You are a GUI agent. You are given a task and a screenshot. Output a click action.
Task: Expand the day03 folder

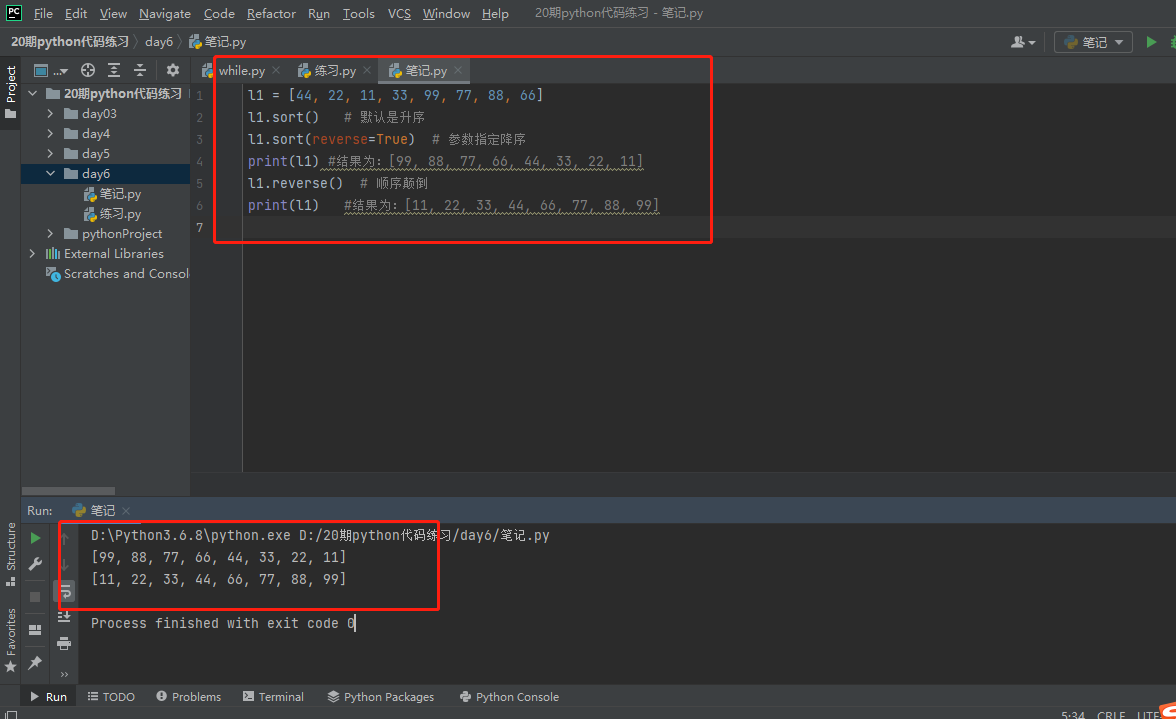50,113
